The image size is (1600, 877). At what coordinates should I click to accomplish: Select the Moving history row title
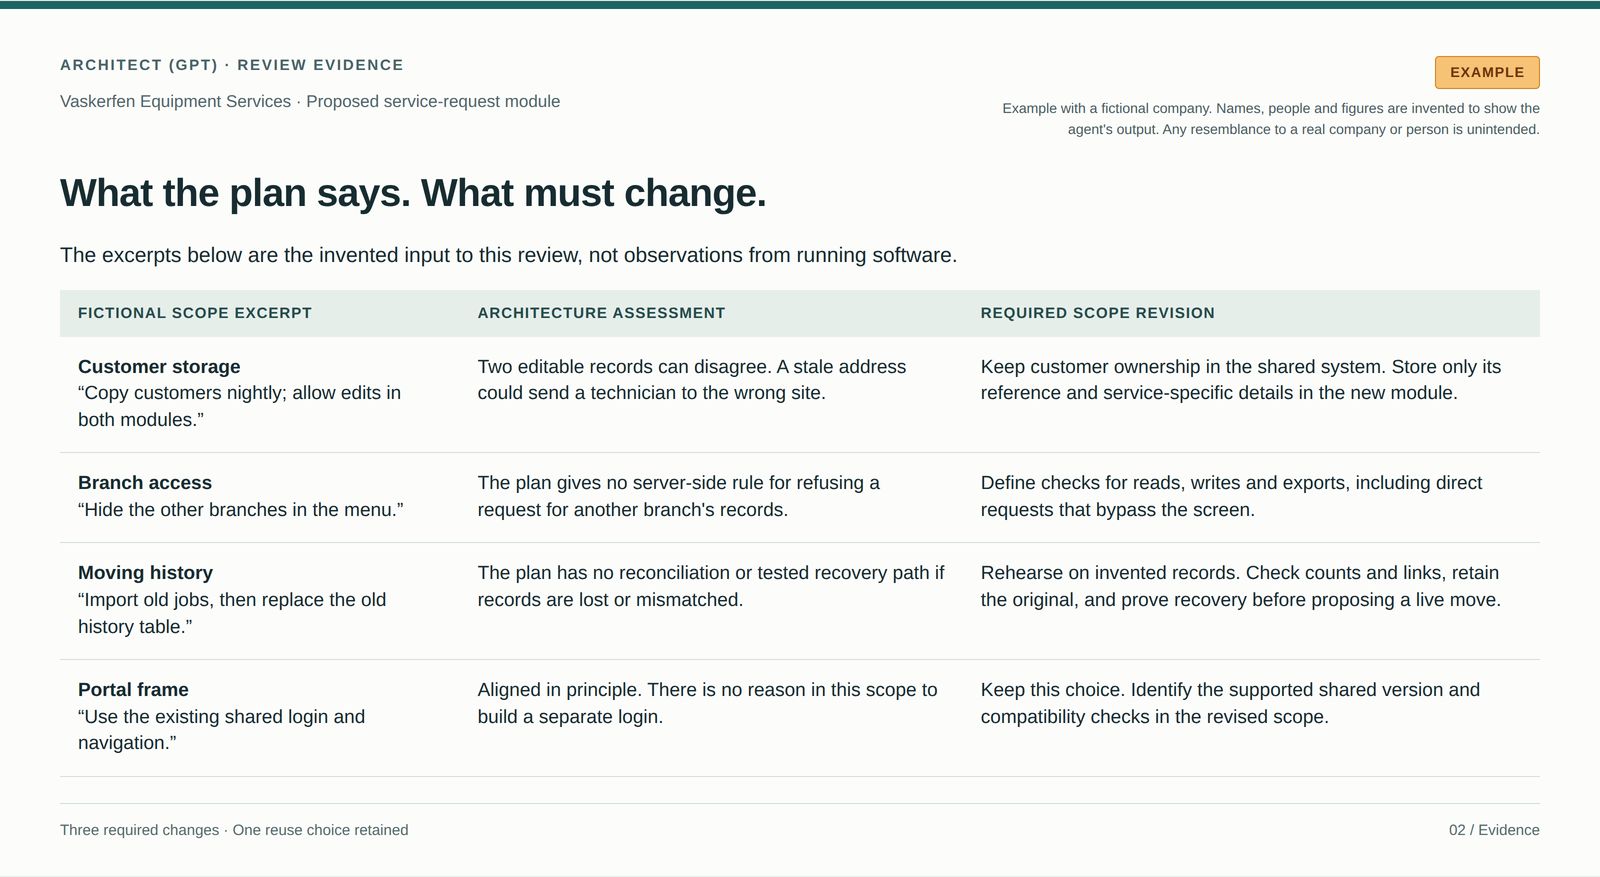[145, 572]
